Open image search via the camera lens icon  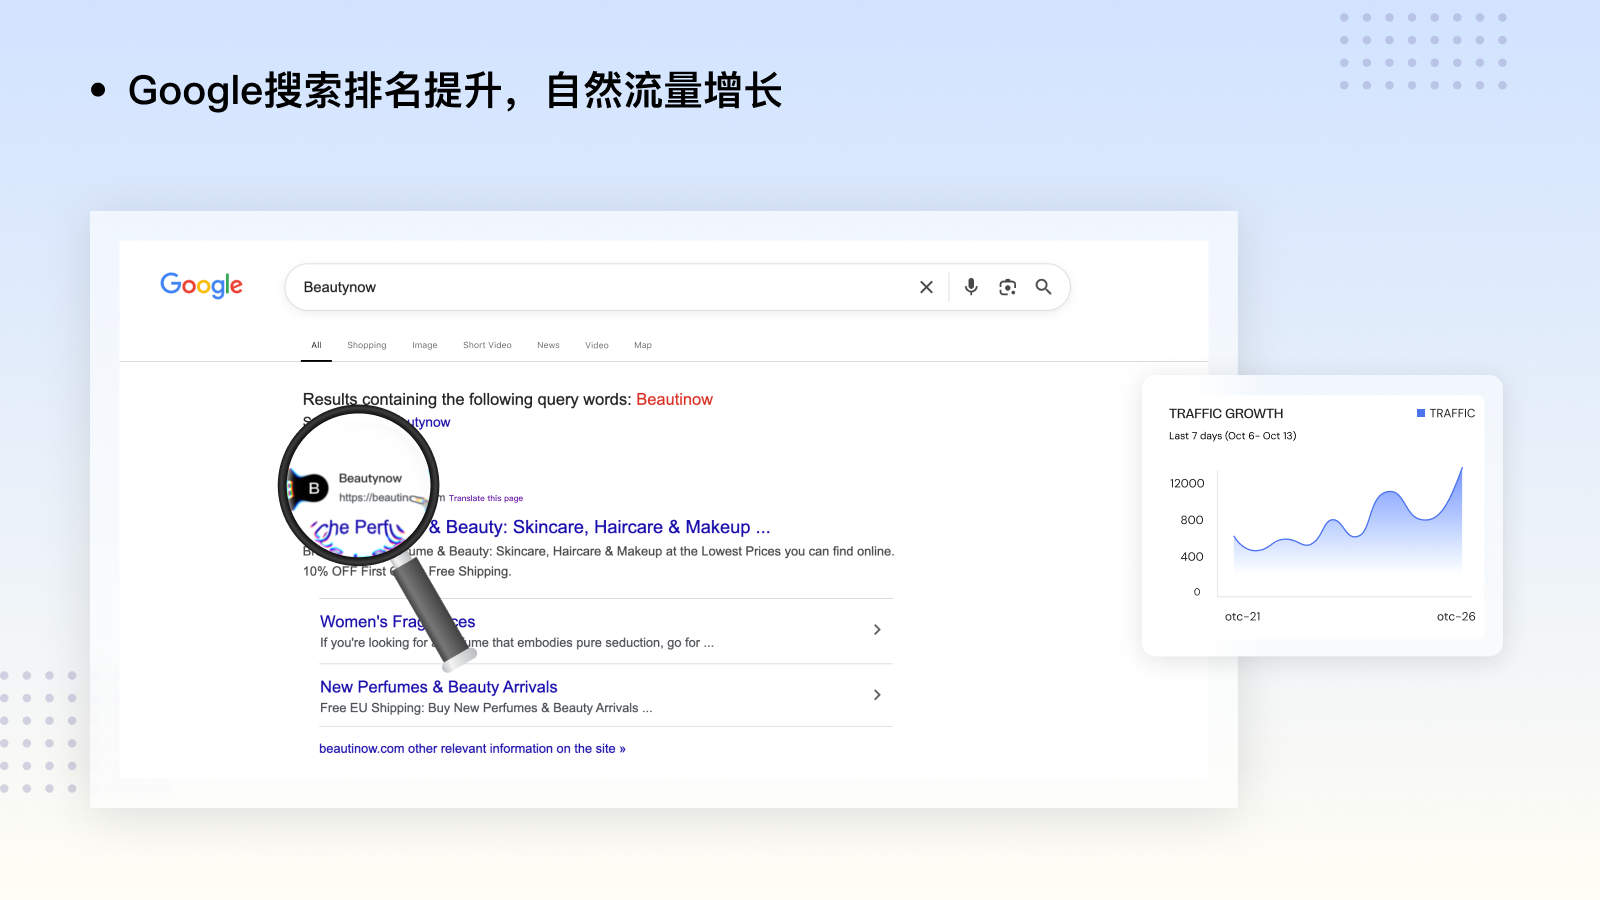[1007, 287]
